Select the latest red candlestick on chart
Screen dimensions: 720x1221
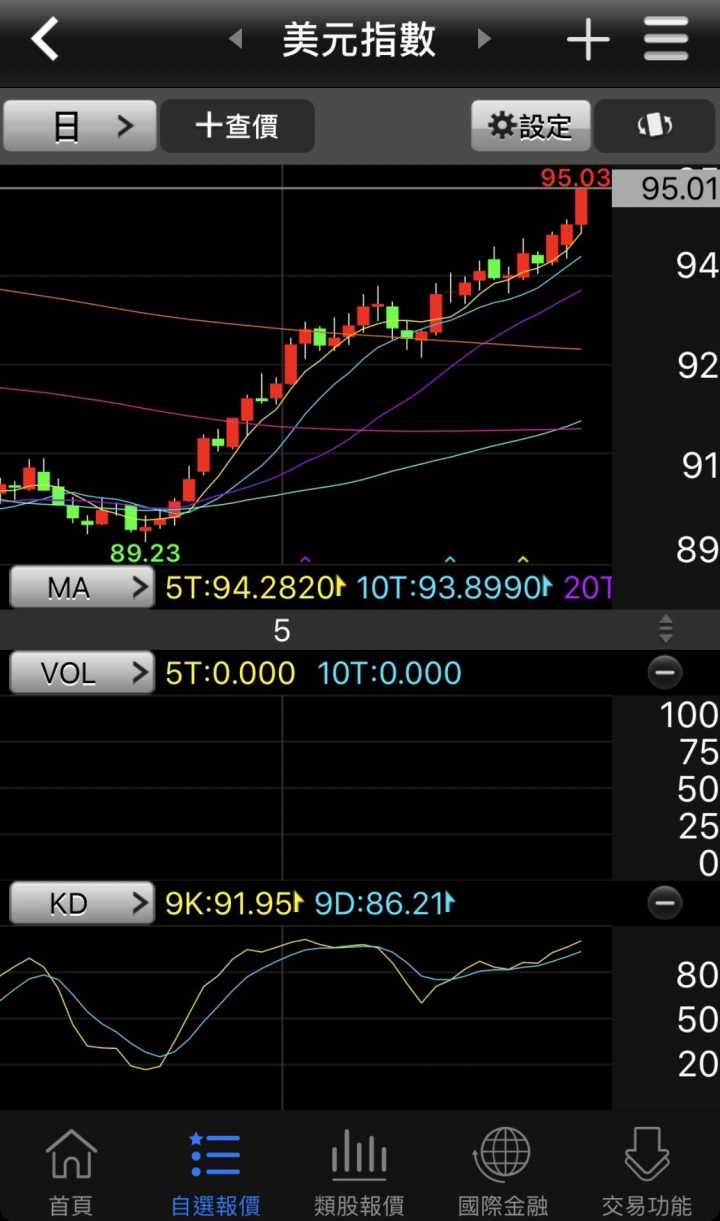(x=581, y=207)
